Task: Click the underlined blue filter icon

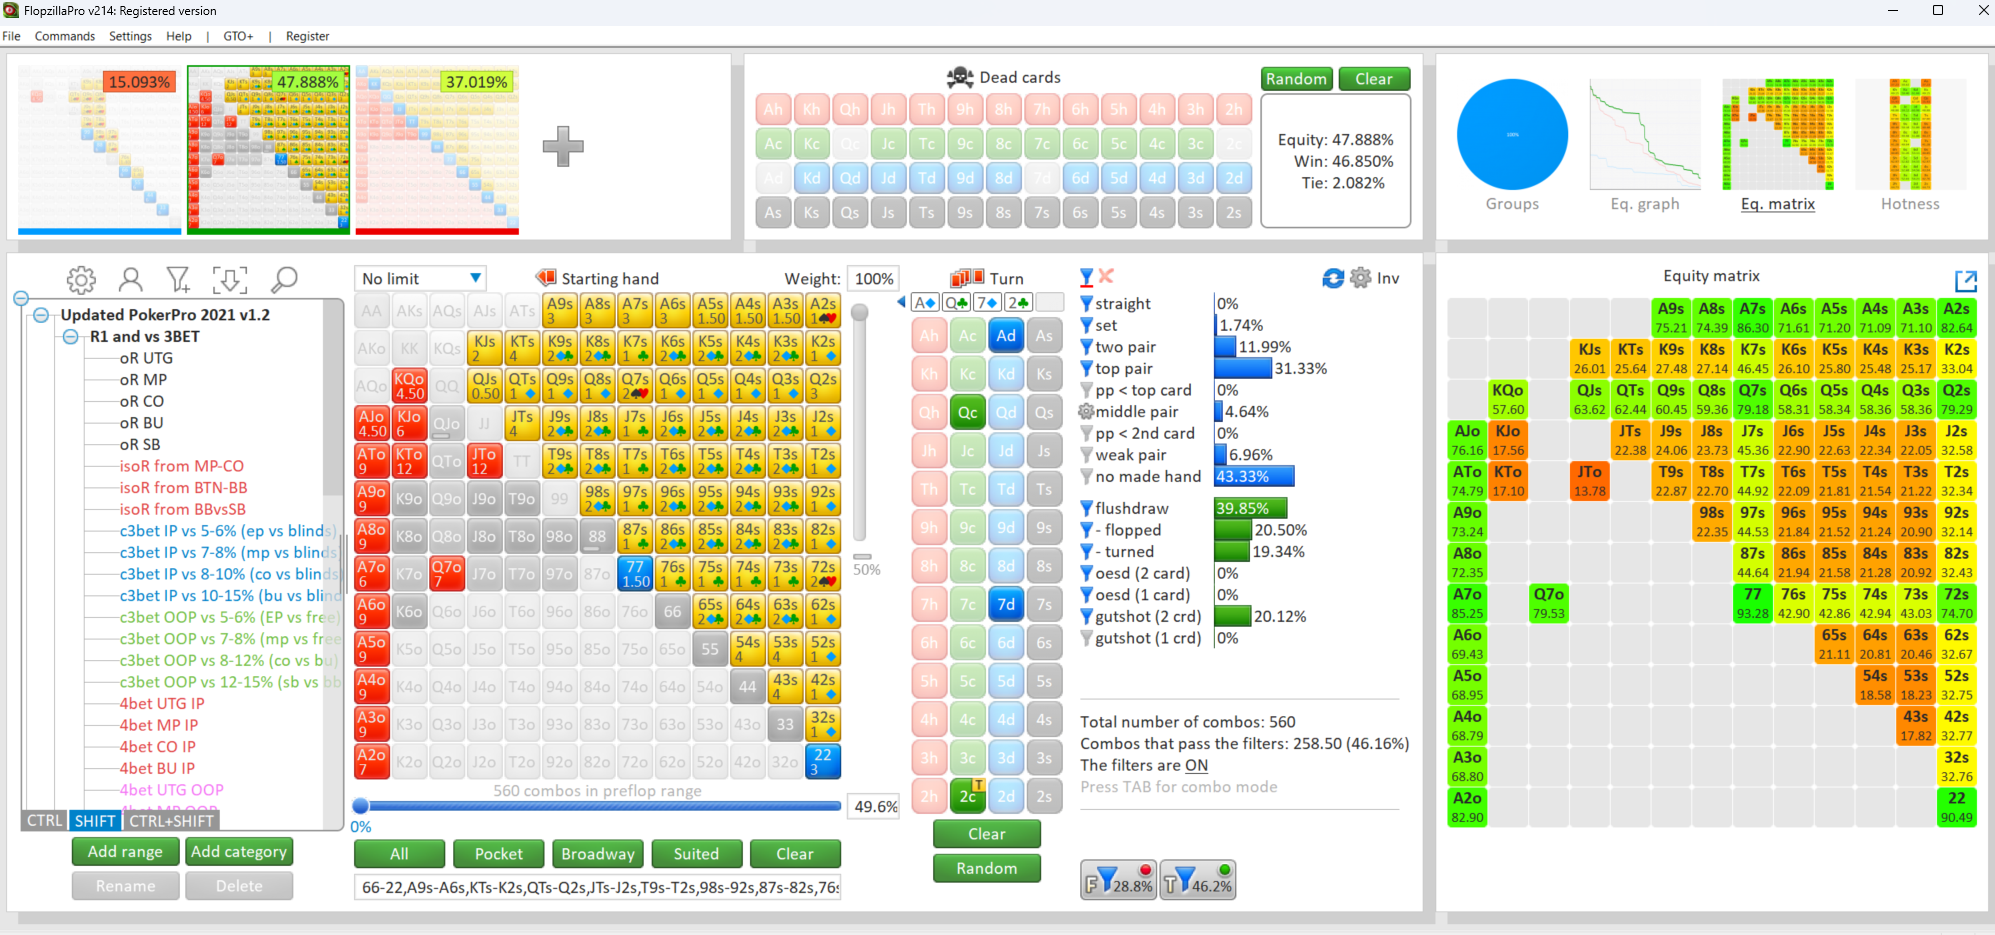Action: click(1087, 277)
